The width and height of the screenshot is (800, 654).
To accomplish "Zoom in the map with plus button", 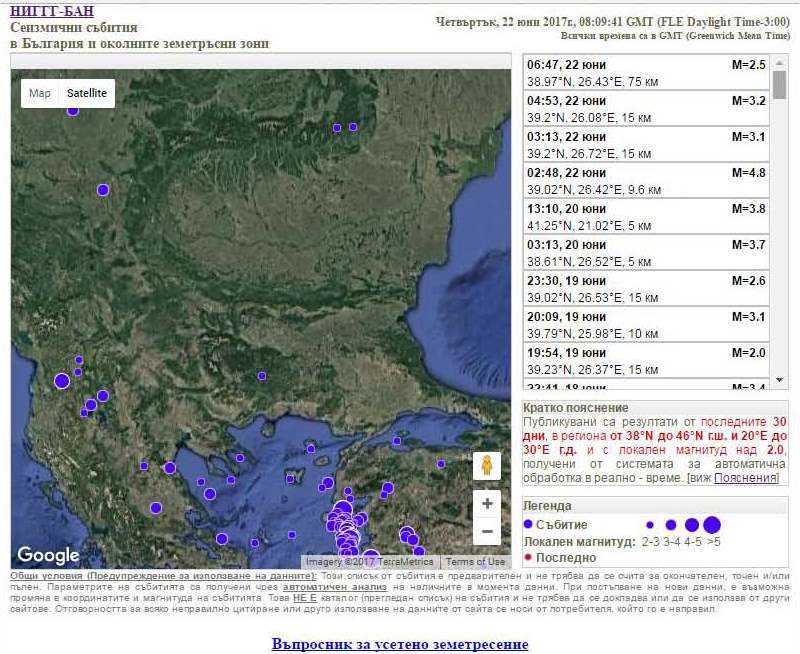I will (487, 504).
